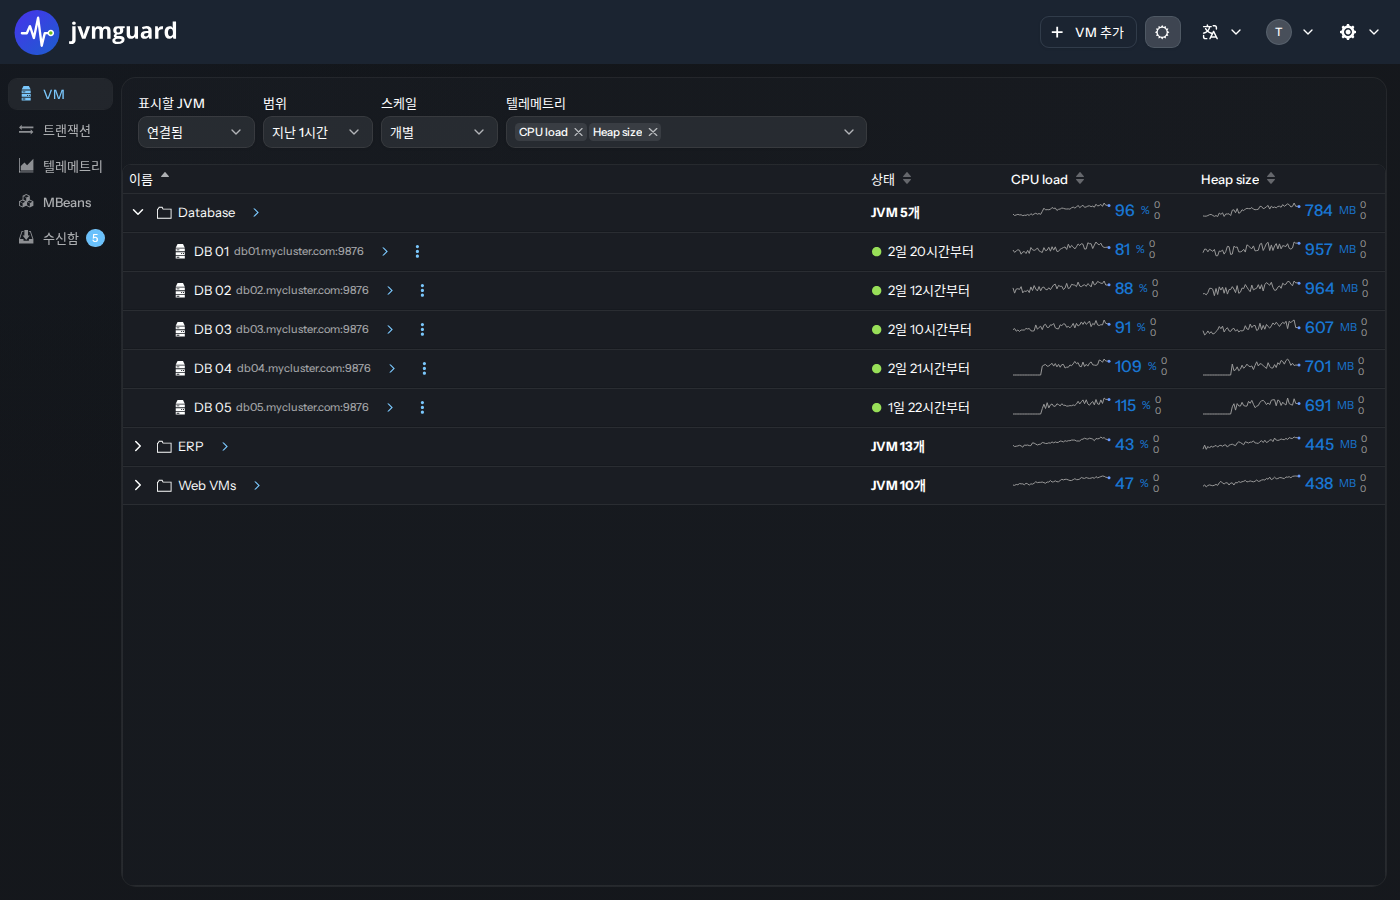Open DB 02 more options menu
The height and width of the screenshot is (900, 1400).
pos(422,291)
